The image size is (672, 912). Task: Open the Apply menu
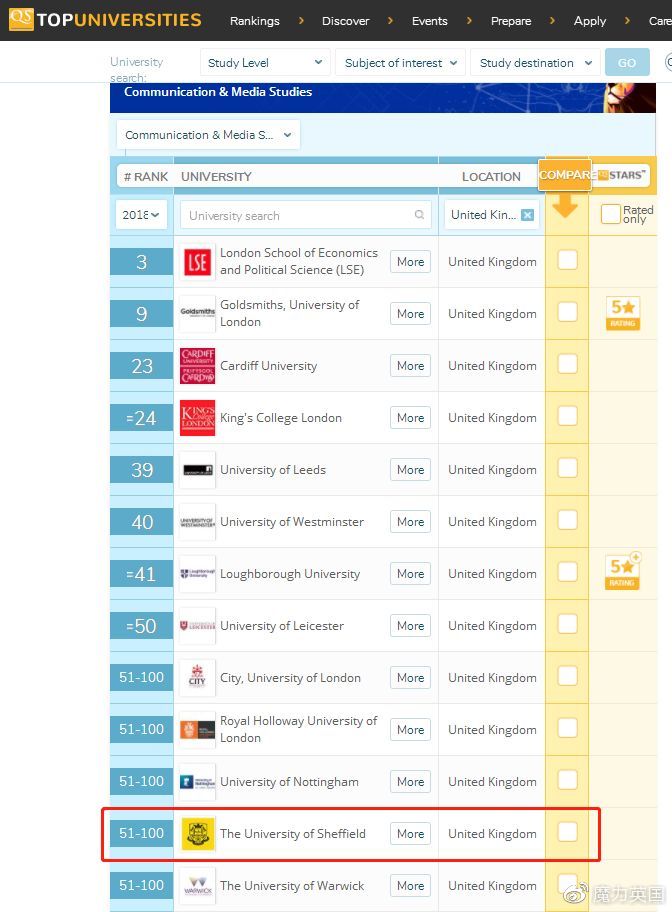point(589,21)
